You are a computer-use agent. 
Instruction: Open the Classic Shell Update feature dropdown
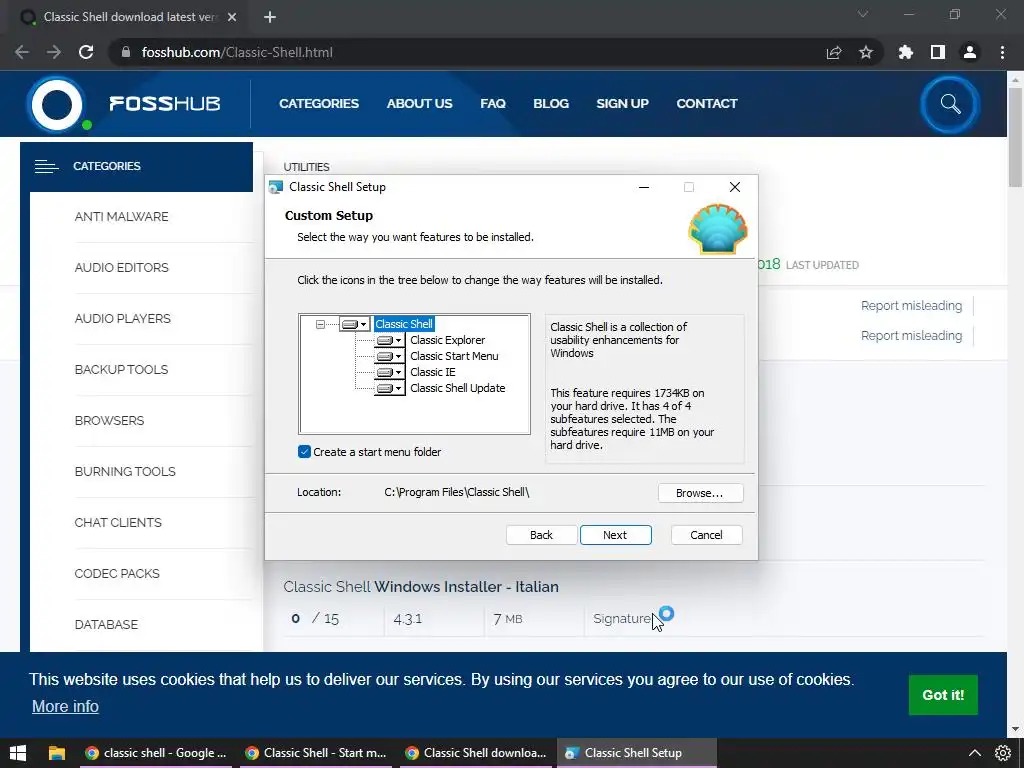coord(389,388)
